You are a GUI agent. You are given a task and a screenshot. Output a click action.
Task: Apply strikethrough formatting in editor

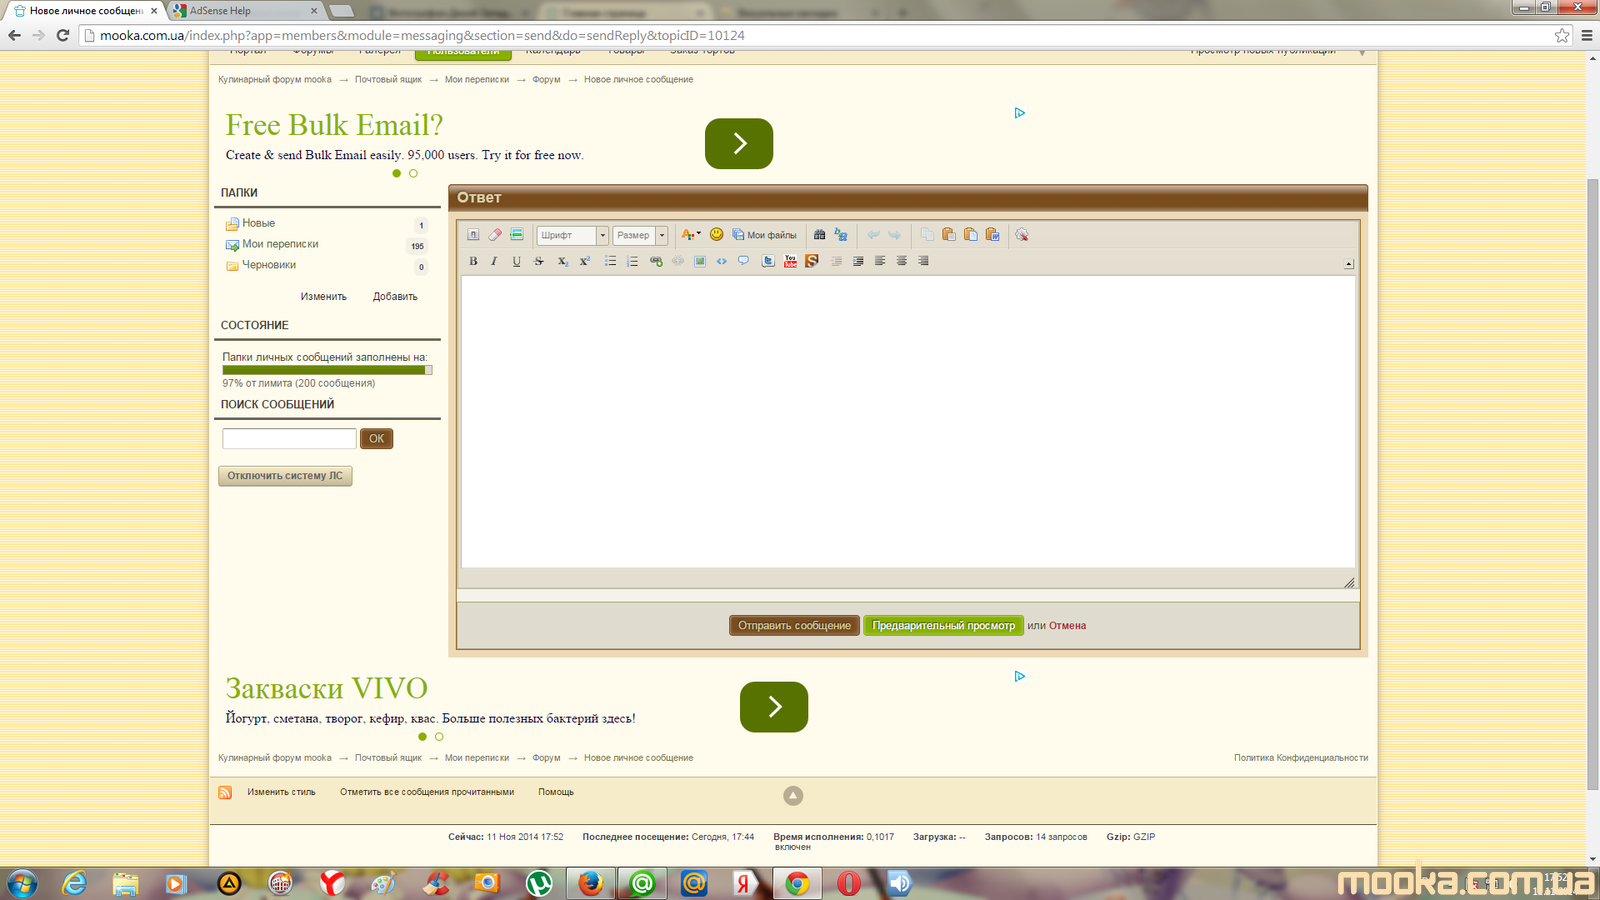pyautogui.click(x=539, y=261)
